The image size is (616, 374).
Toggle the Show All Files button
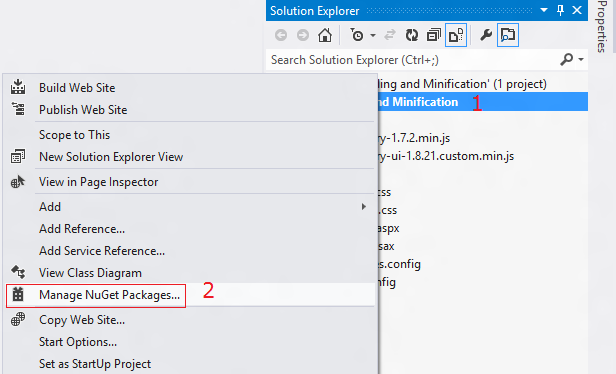pyautogui.click(x=456, y=35)
